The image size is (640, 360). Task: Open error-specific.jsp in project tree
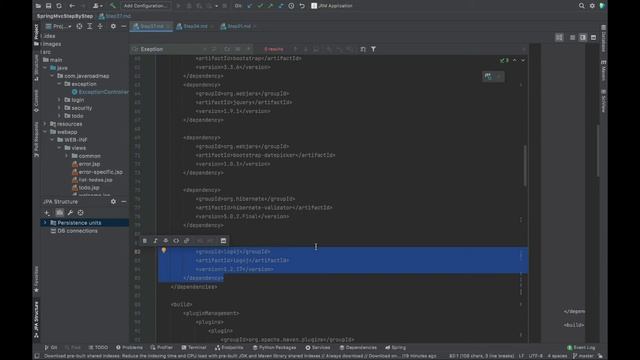click(x=97, y=172)
